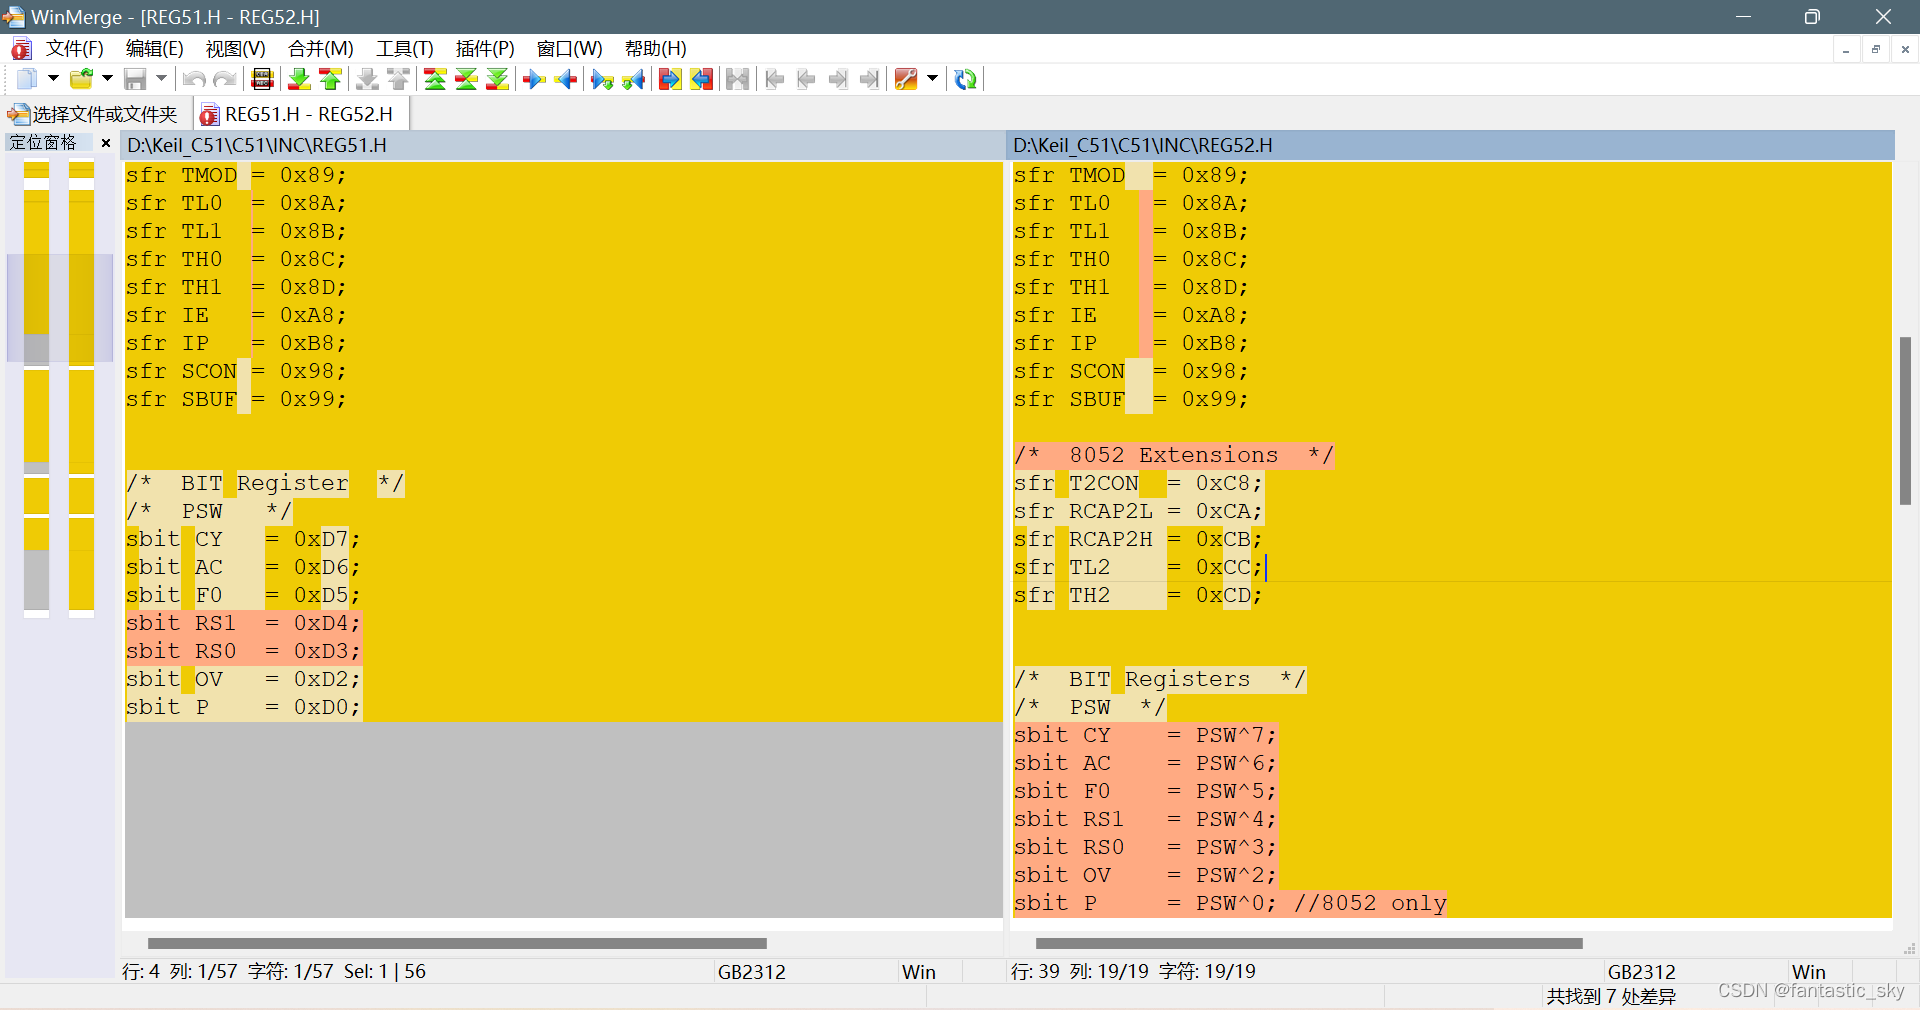Go to next conflict (gray down arrow)

(367, 79)
